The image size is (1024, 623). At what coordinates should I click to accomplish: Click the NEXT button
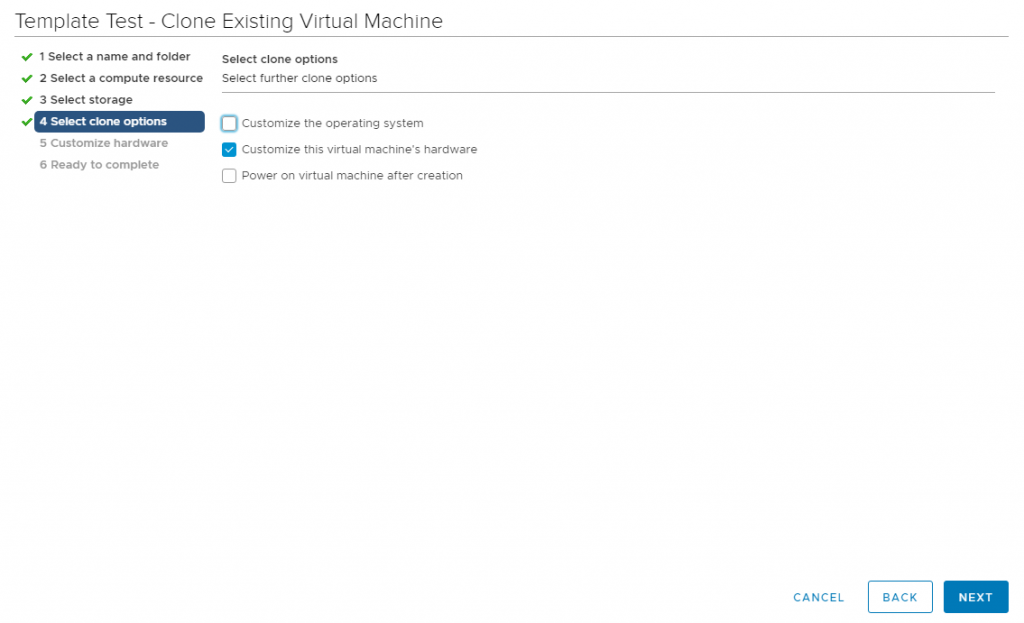point(975,597)
